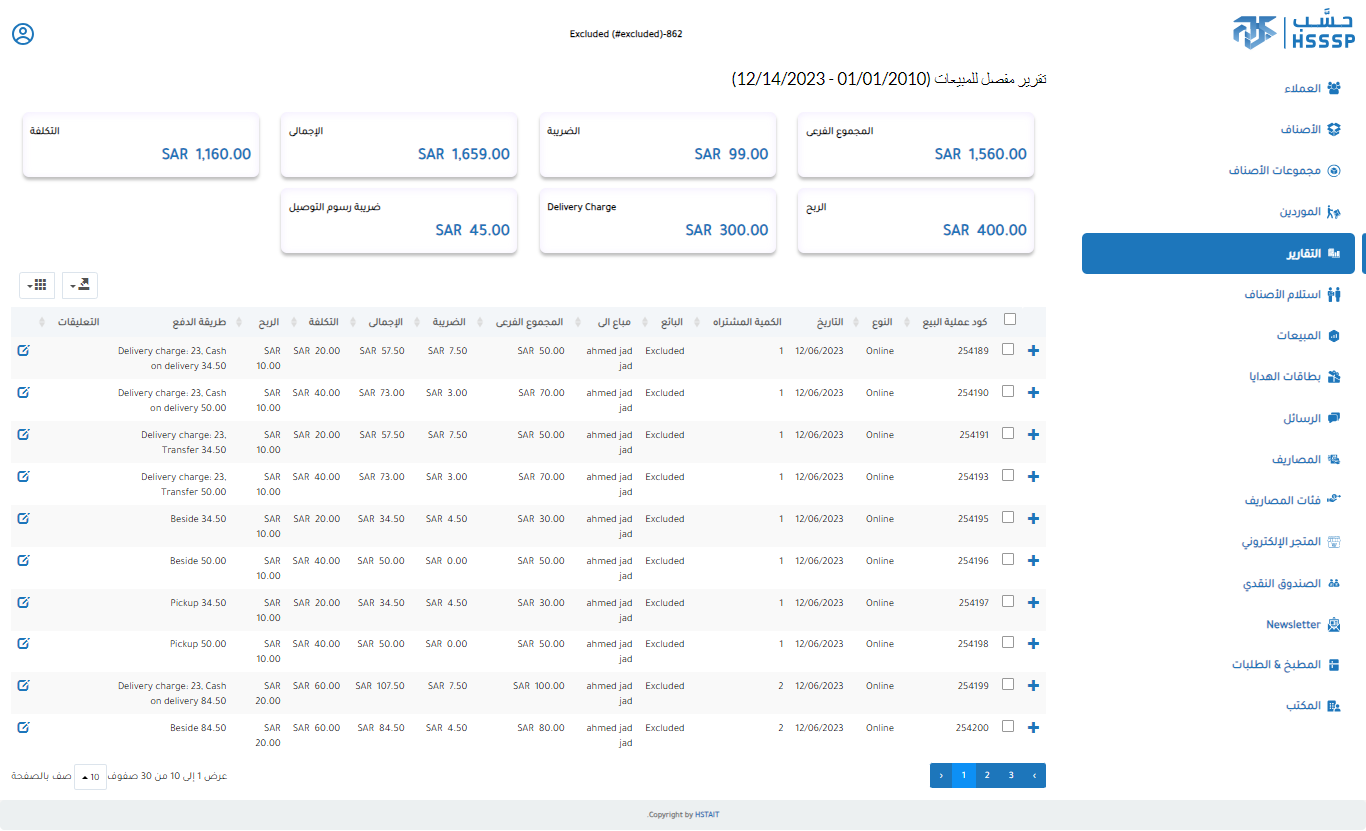
Task: Go to page 3 of the table
Action: click(x=1011, y=775)
